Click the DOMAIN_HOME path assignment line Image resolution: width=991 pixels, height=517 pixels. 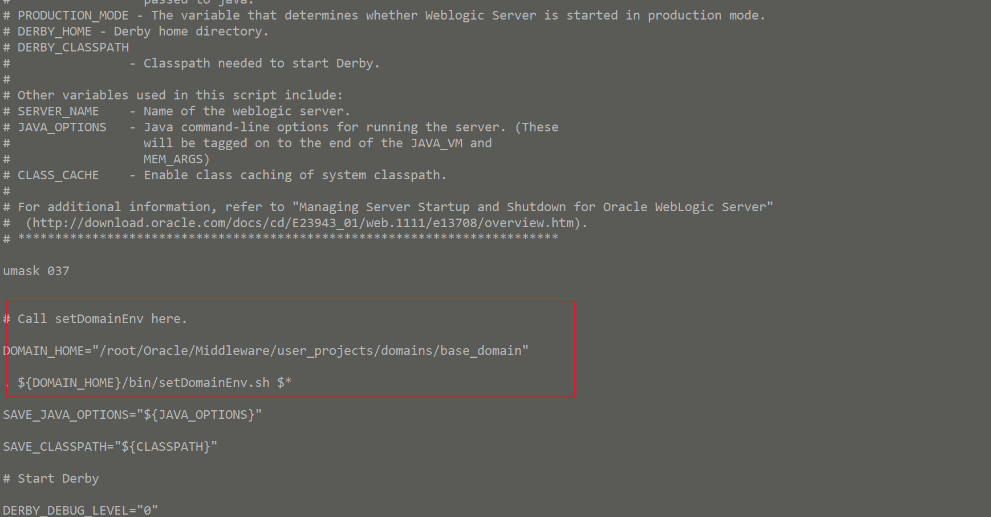click(x=265, y=351)
